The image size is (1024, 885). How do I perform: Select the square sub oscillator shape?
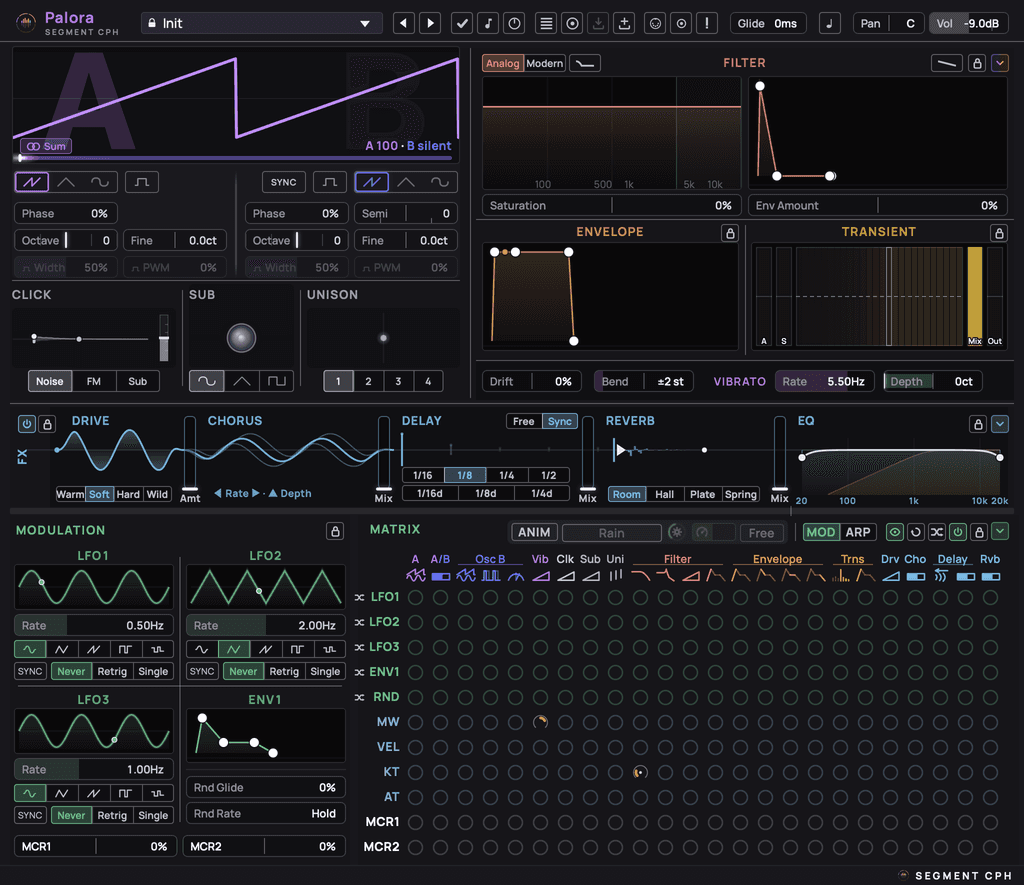[276, 381]
